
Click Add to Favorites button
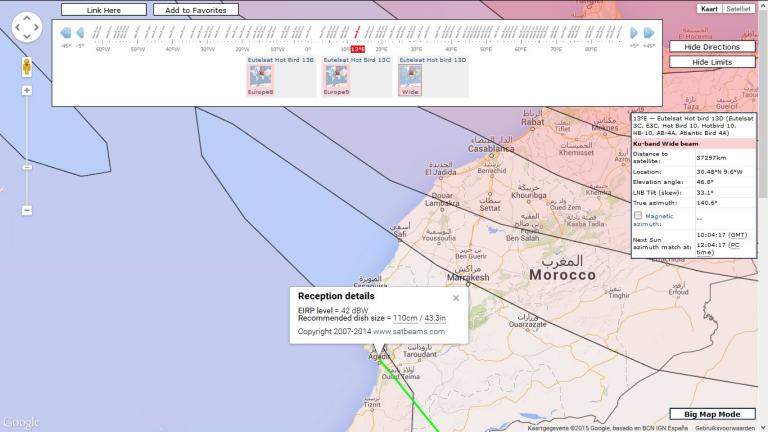pyautogui.click(x=196, y=10)
